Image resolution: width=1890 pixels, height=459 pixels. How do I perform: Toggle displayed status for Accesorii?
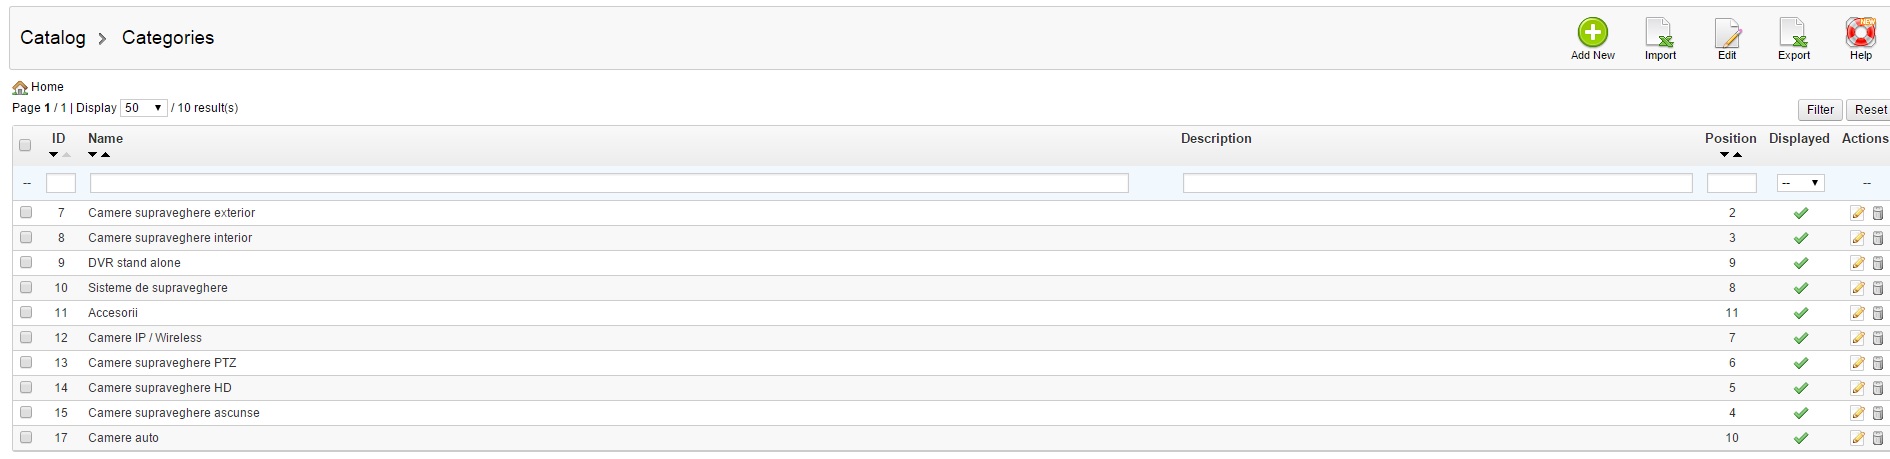(1800, 313)
